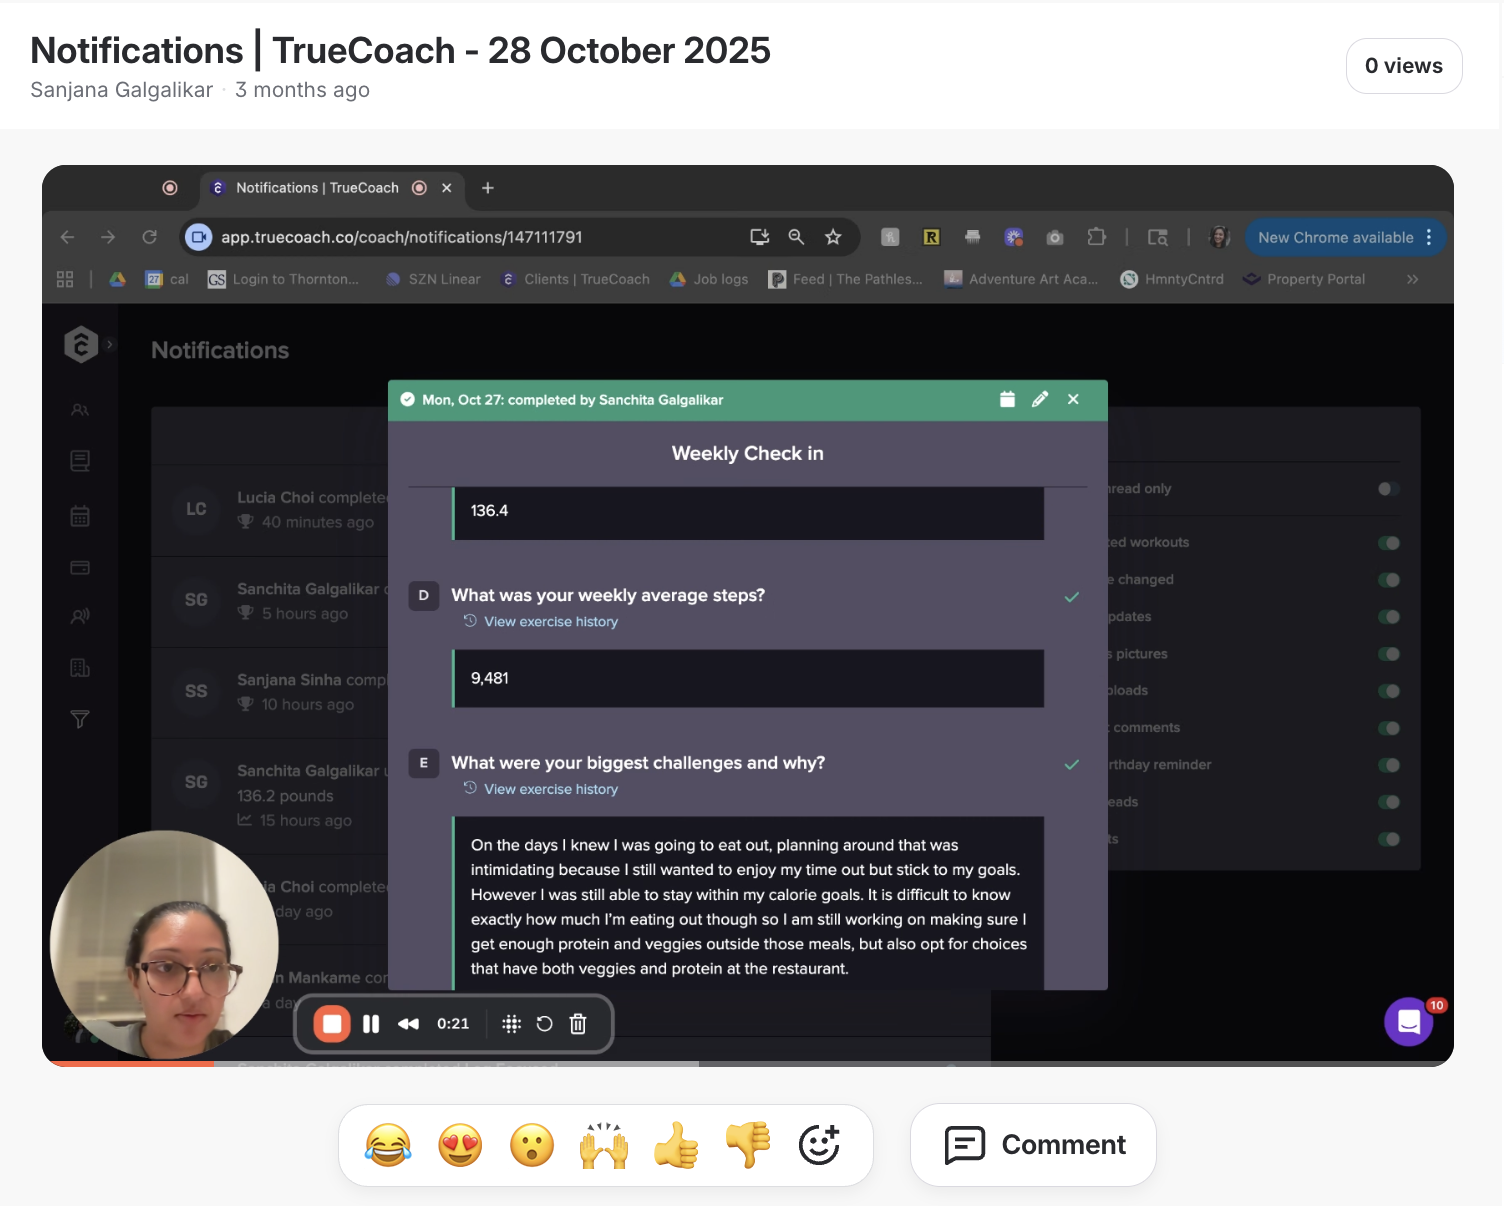Open the Clients | TrueCoach bookmark
Screen dimensions: 1504x1206
tap(576, 279)
